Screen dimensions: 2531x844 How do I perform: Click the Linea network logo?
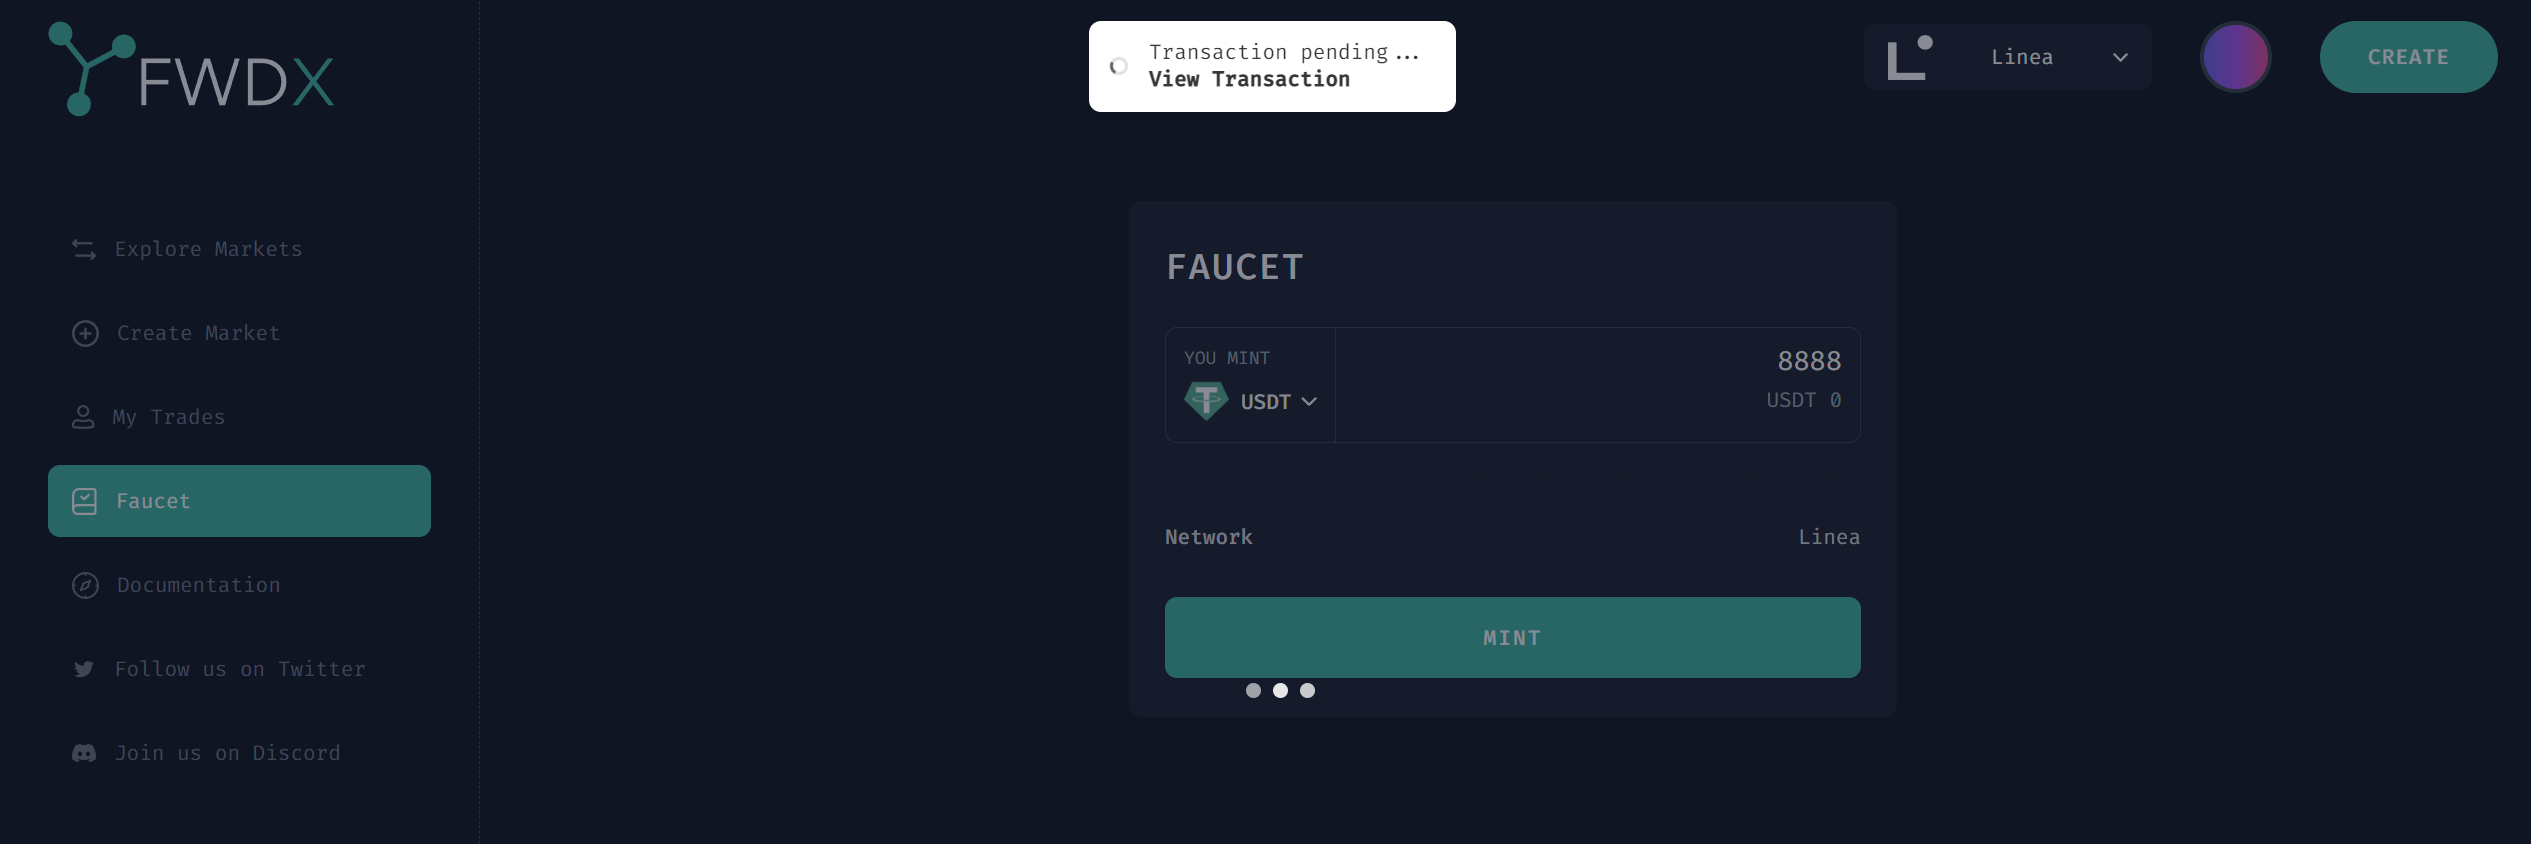[x=1911, y=57]
